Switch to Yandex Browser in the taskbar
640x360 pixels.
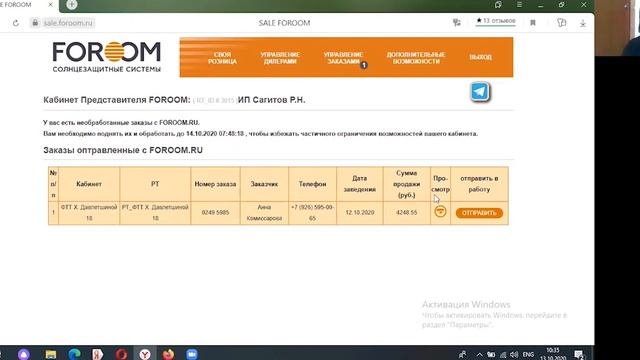tap(144, 354)
